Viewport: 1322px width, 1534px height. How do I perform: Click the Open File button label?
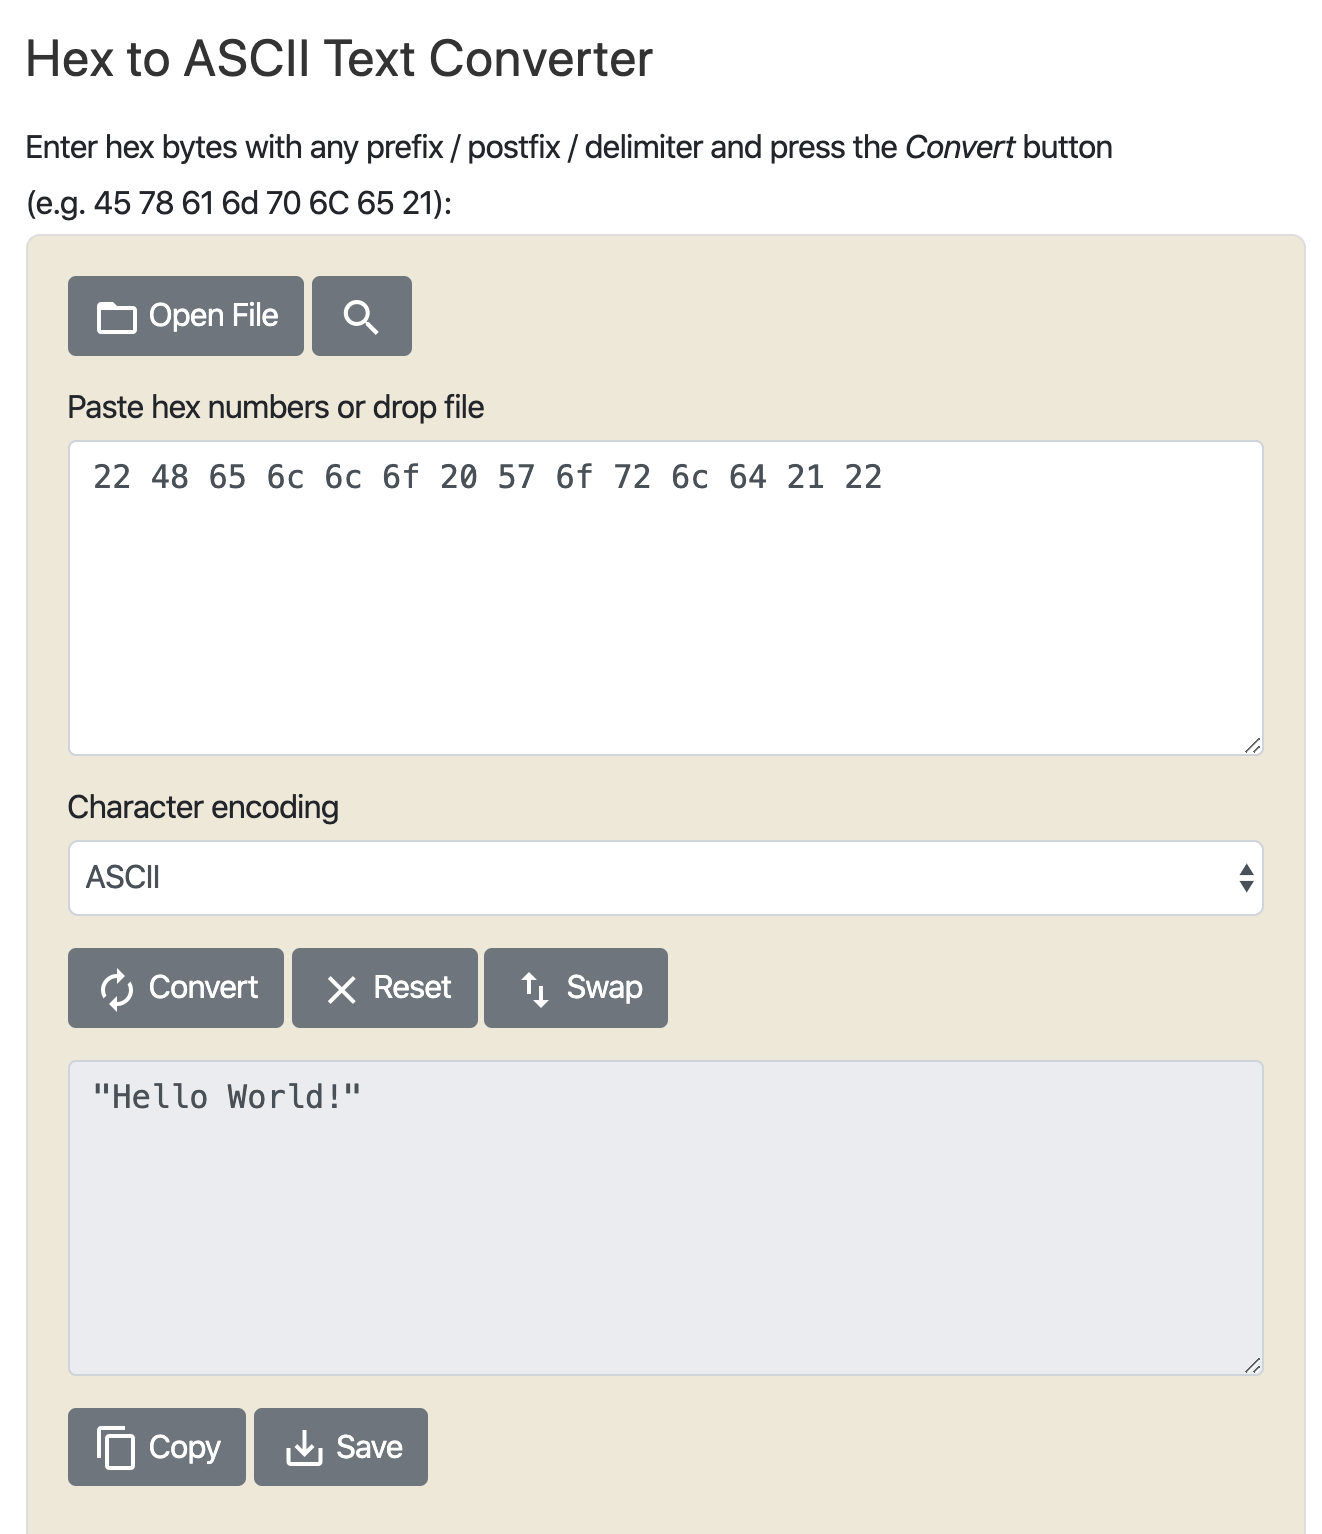tap(213, 316)
